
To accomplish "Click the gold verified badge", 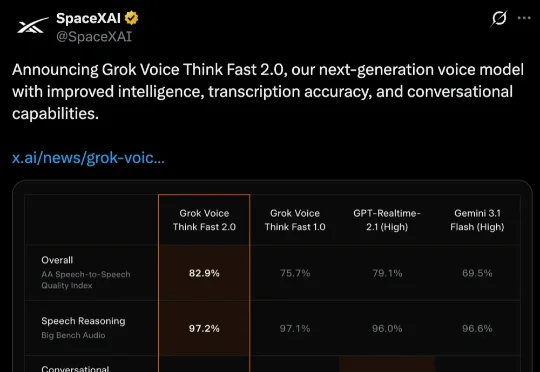I will [131, 18].
